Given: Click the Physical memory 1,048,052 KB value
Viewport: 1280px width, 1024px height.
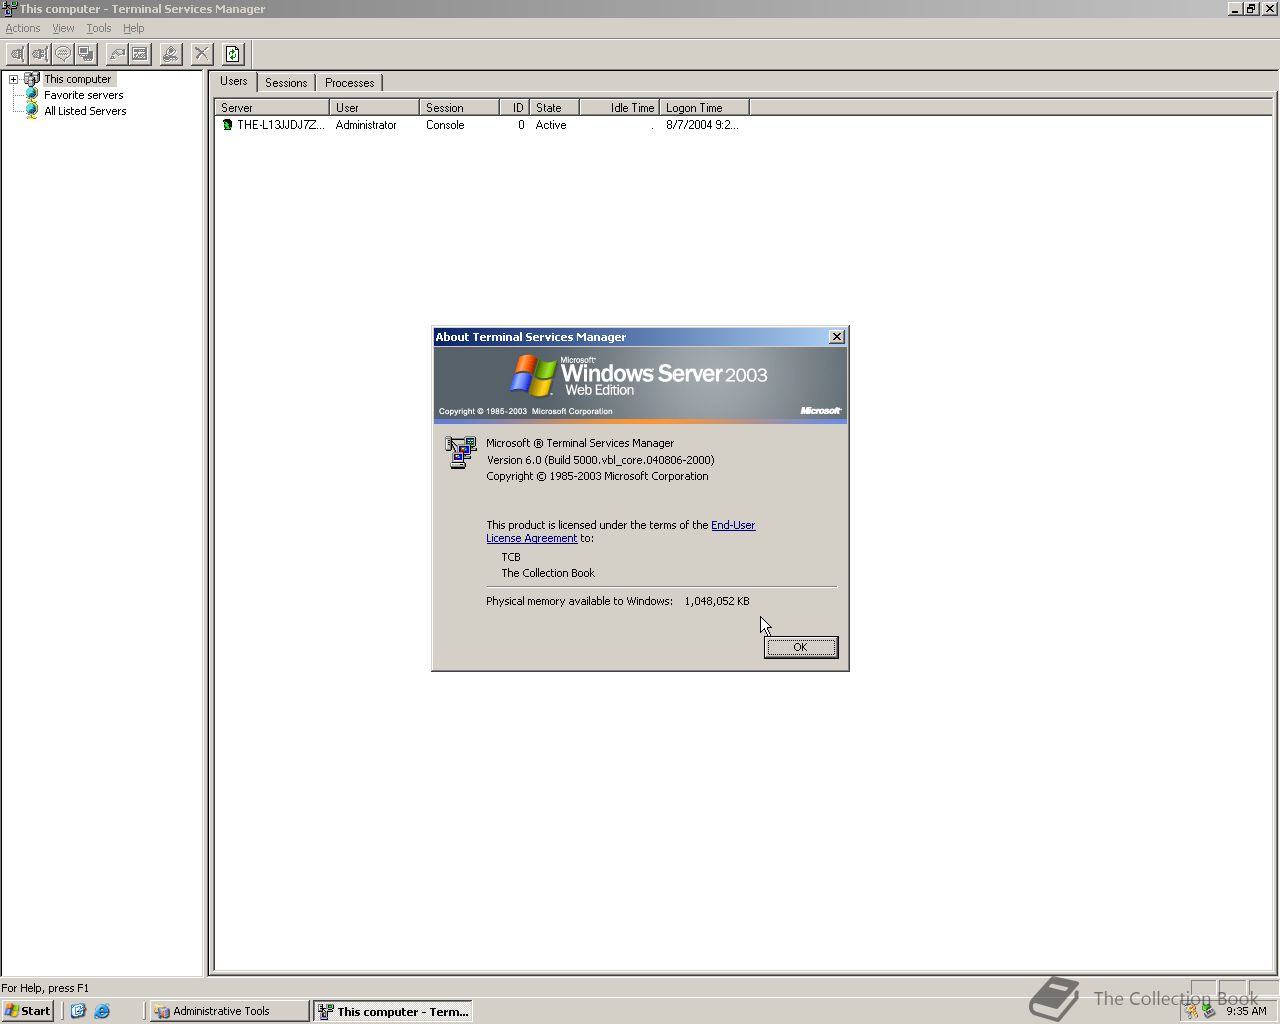Looking at the screenshot, I should 717,601.
